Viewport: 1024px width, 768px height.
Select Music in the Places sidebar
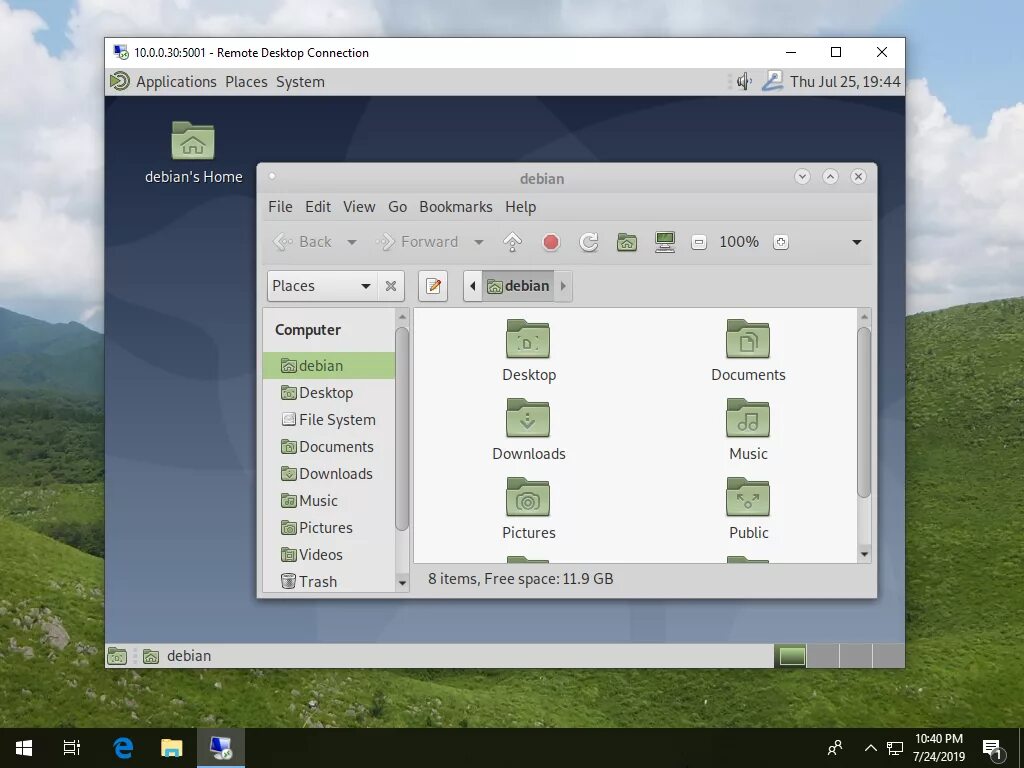click(329, 501)
